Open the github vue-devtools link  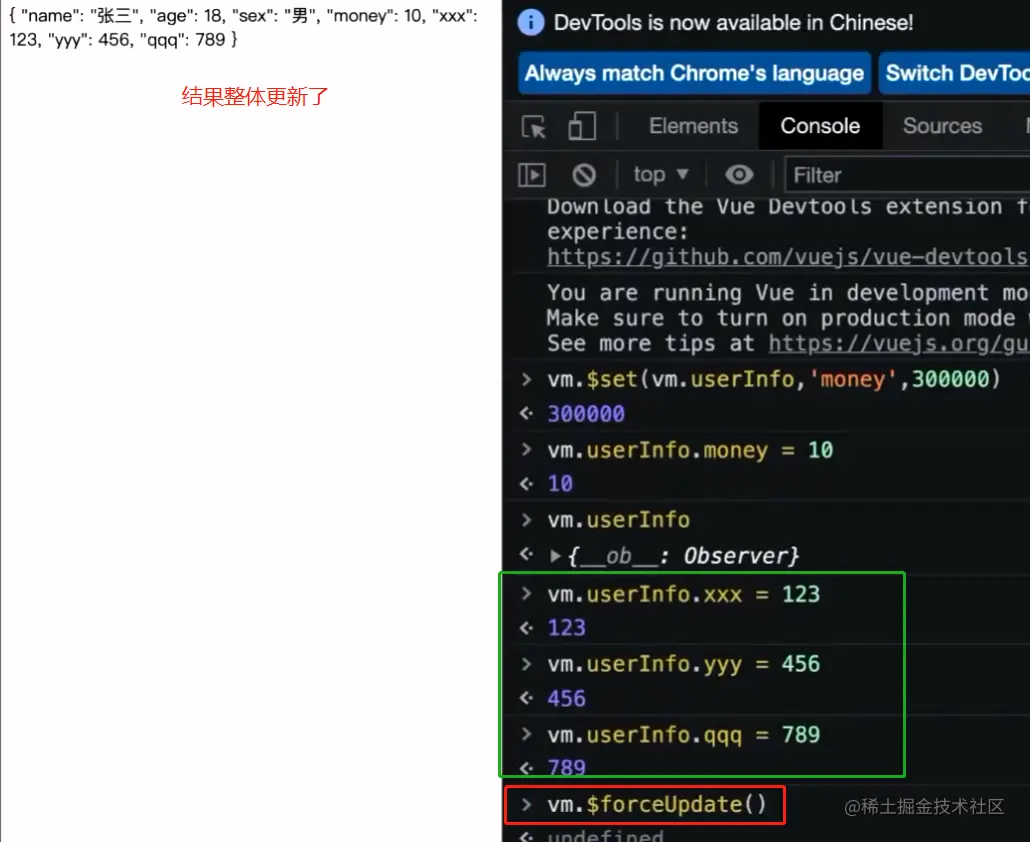[788, 257]
